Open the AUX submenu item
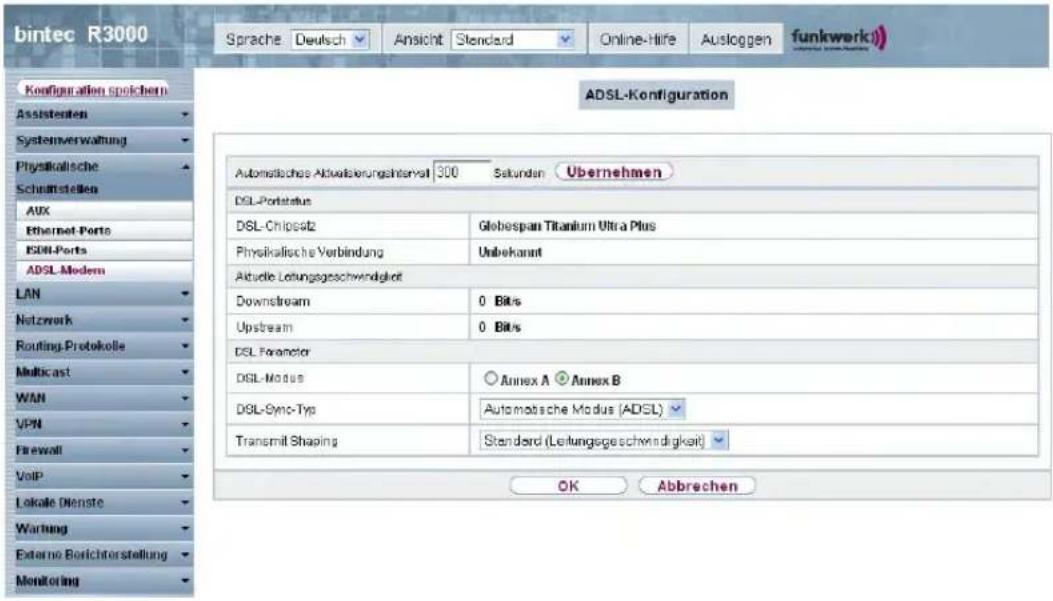This screenshot has height=601, width=1053. (105, 210)
